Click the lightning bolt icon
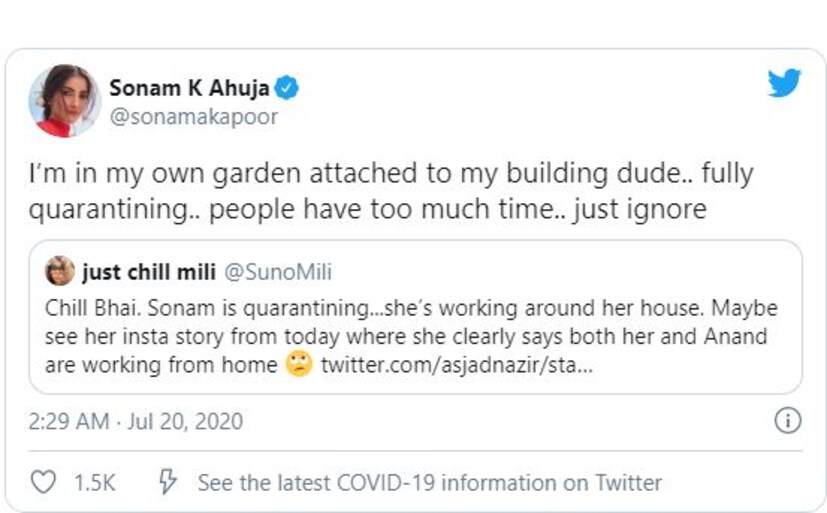Viewport: 827px width, 513px height. point(167,483)
